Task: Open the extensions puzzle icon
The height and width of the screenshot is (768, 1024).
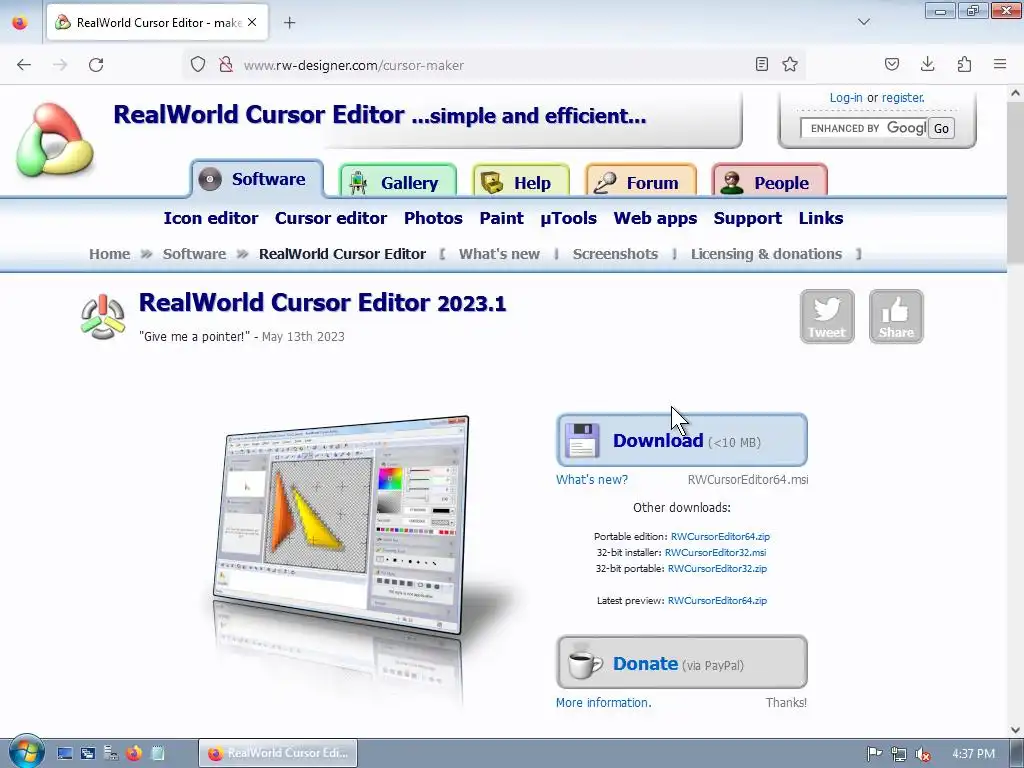Action: point(964,64)
